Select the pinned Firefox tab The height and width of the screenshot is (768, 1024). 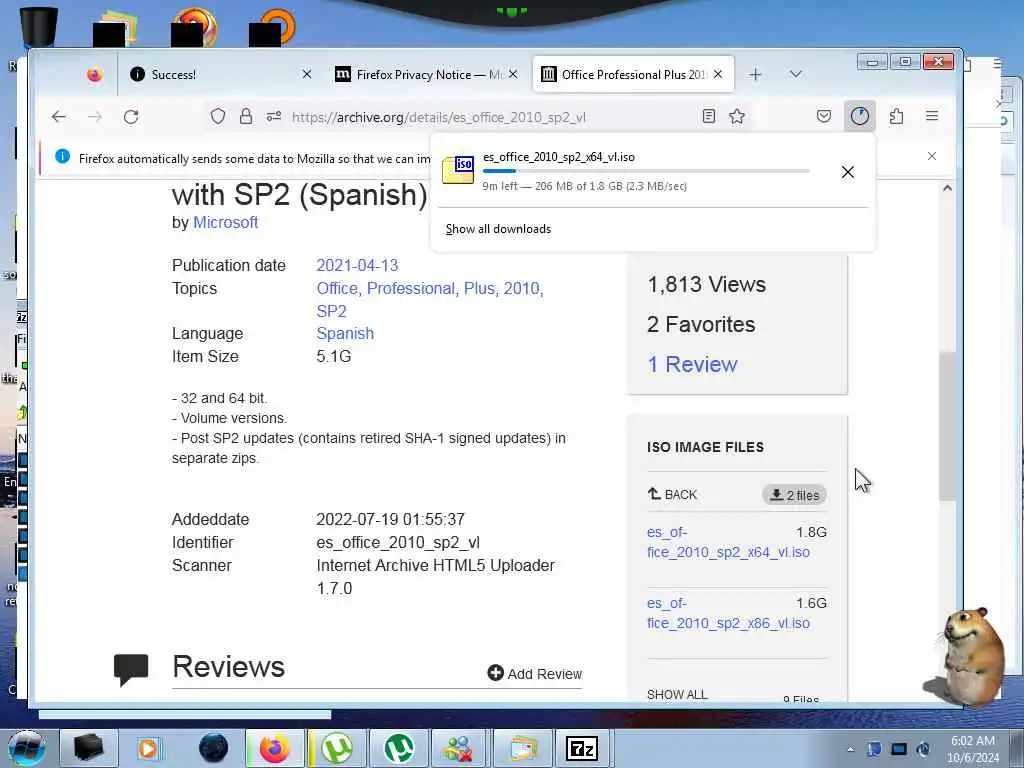pyautogui.click(x=95, y=75)
